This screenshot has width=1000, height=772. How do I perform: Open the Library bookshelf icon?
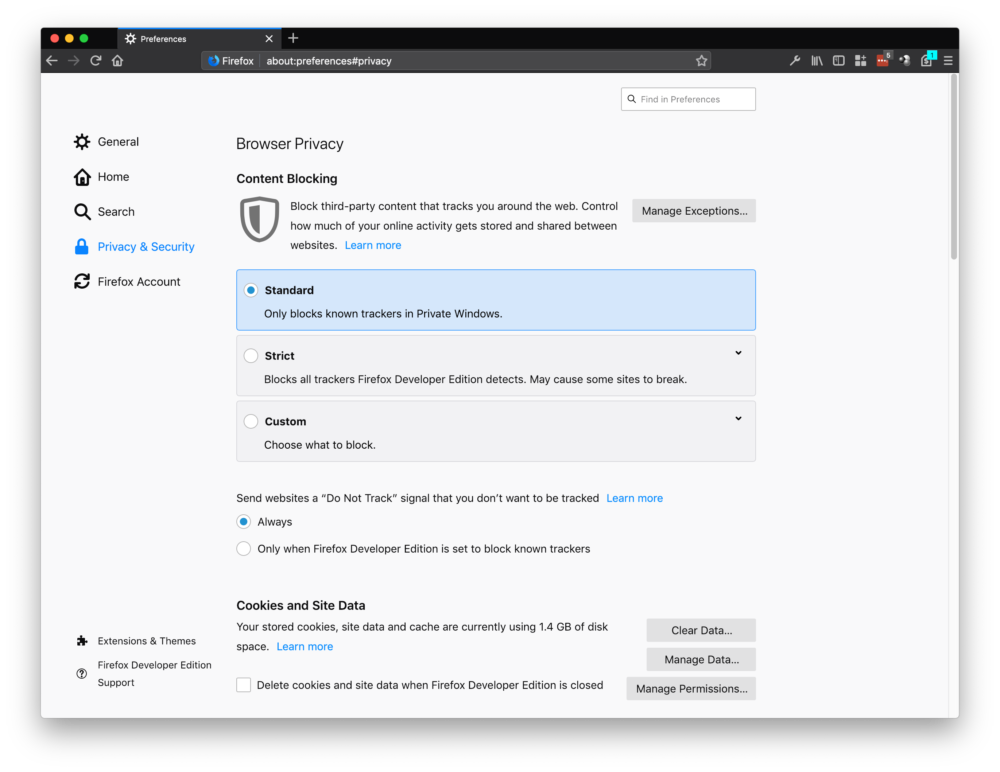pyautogui.click(x=817, y=61)
